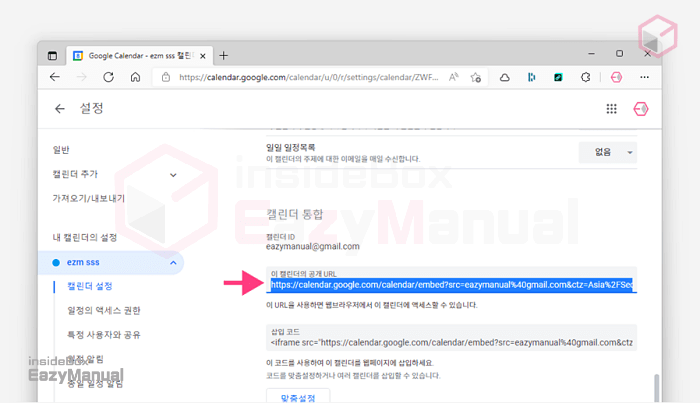Open browser settings and more menu

pyautogui.click(x=644, y=77)
